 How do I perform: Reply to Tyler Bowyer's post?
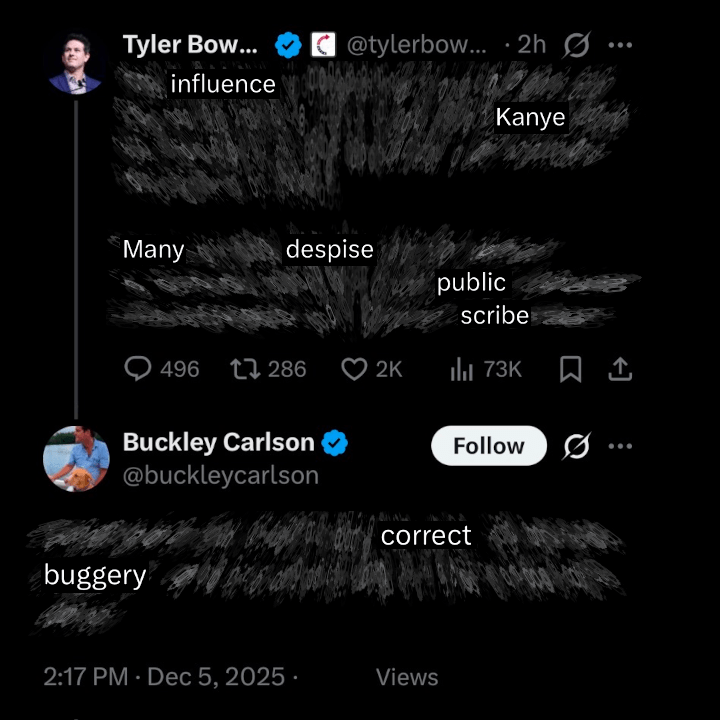pos(138,370)
